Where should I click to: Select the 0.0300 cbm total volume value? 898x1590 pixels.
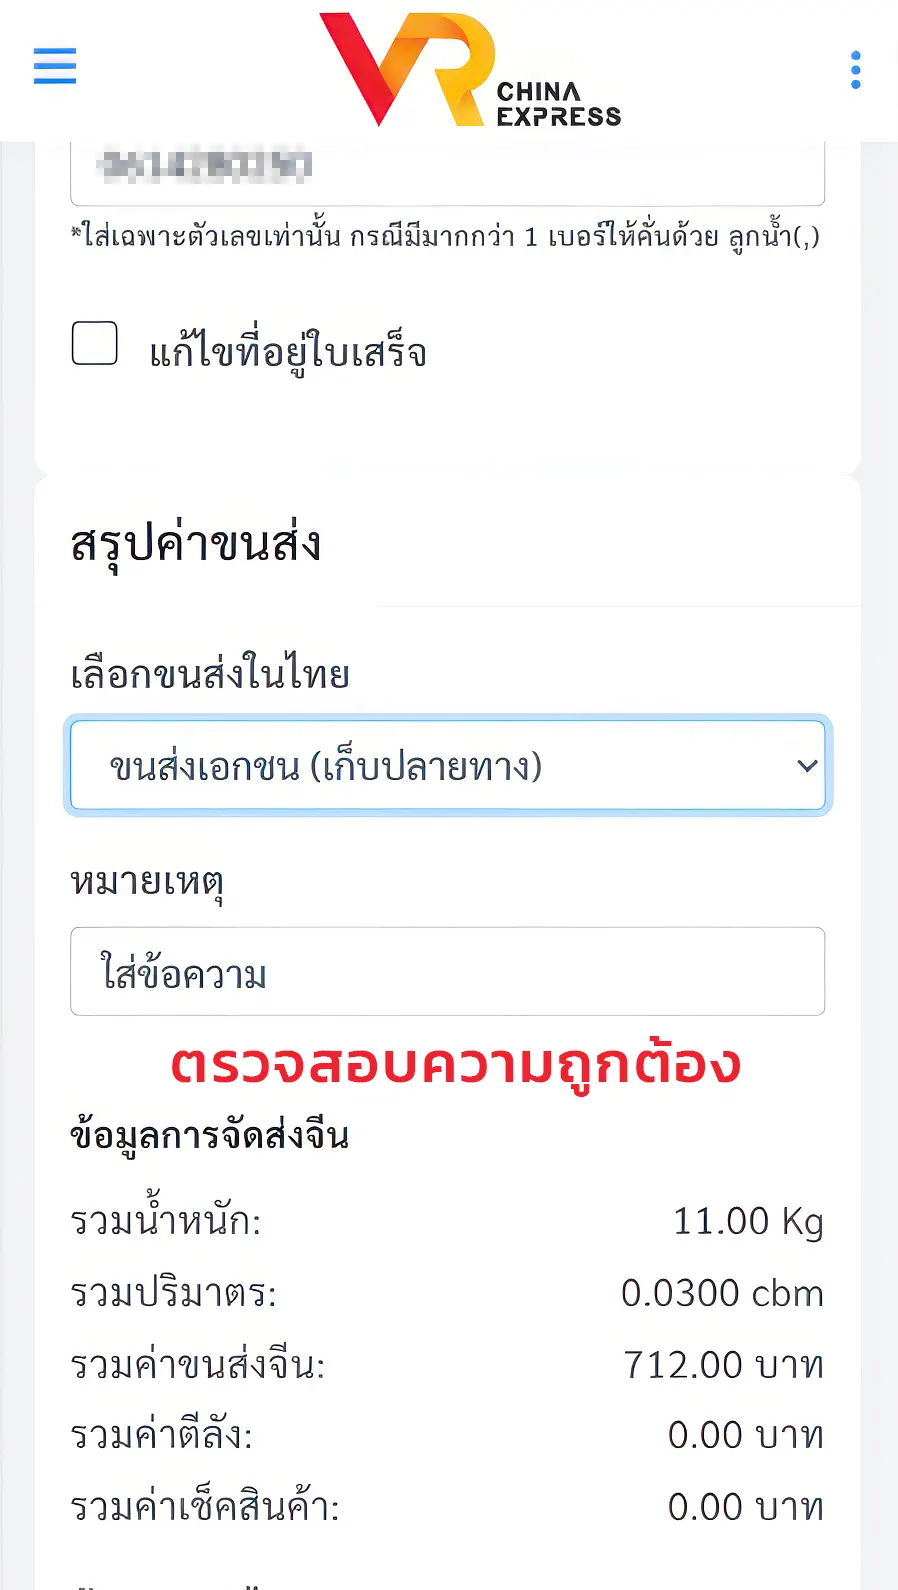pyautogui.click(x=722, y=1293)
